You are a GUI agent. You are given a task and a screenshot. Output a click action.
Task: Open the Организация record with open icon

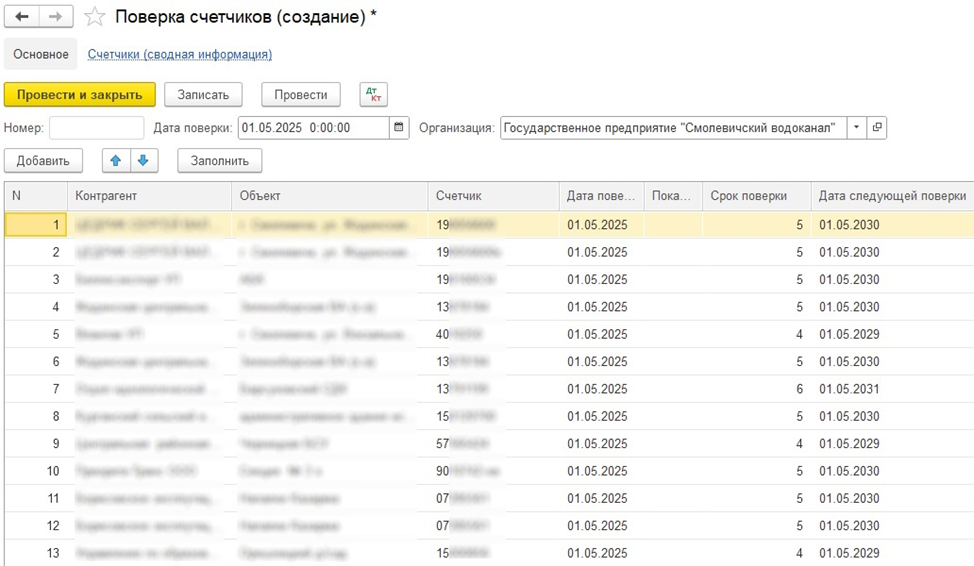[877, 128]
